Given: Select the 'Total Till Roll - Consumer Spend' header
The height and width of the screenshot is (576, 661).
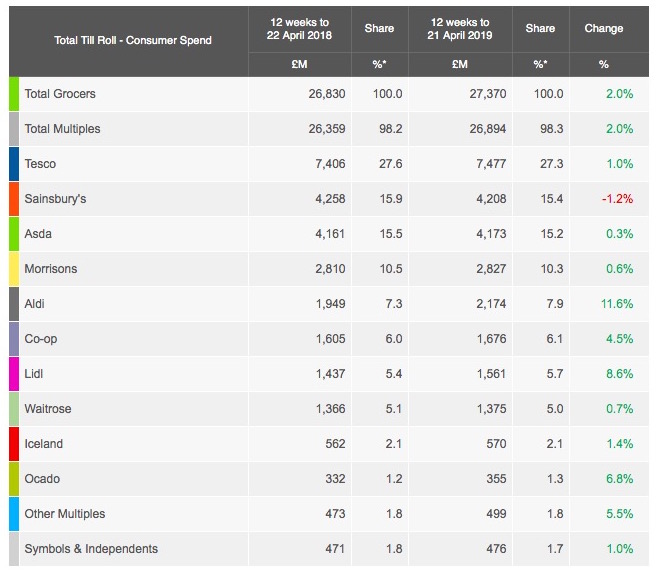Looking at the screenshot, I should [133, 40].
